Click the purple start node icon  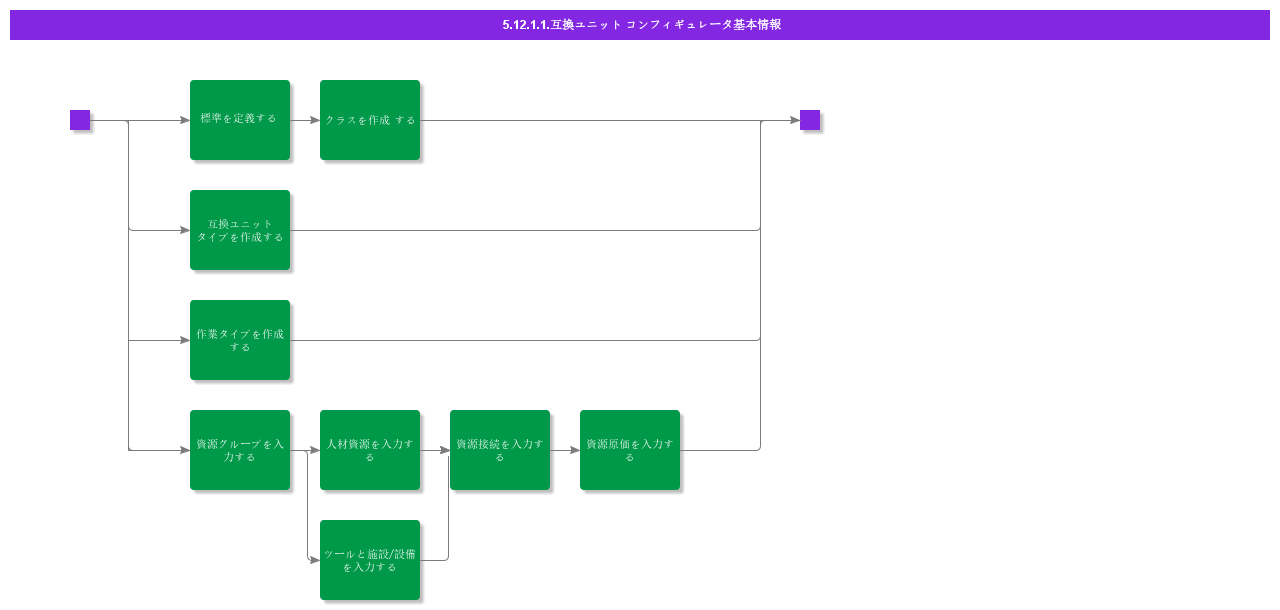tap(79, 119)
